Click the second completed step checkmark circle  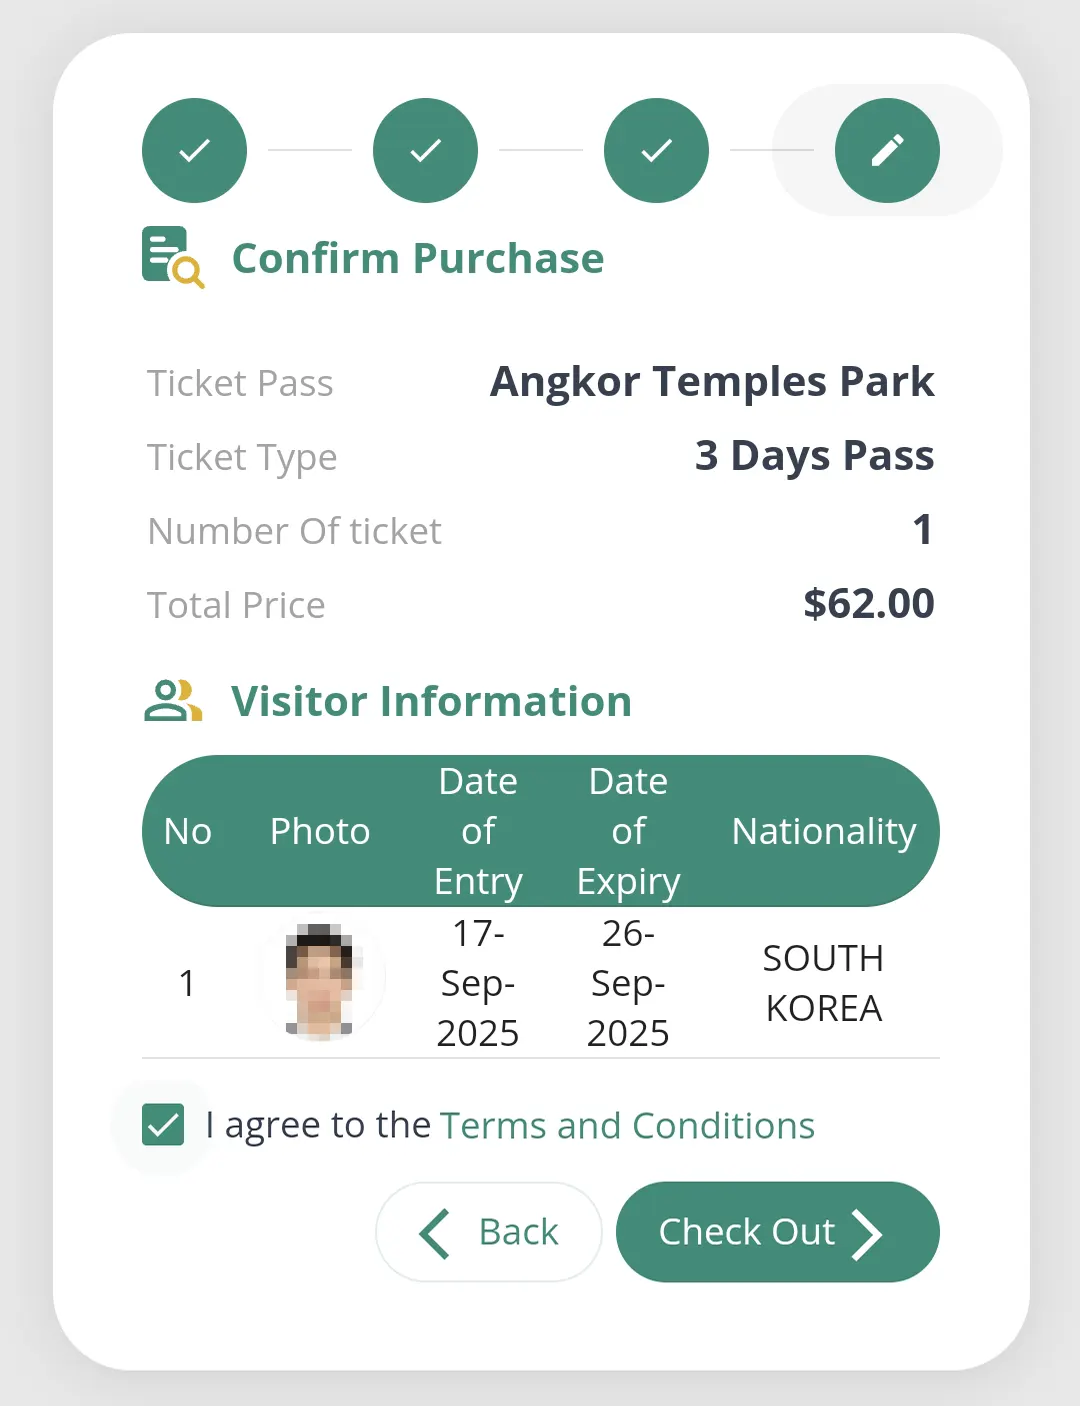[425, 150]
